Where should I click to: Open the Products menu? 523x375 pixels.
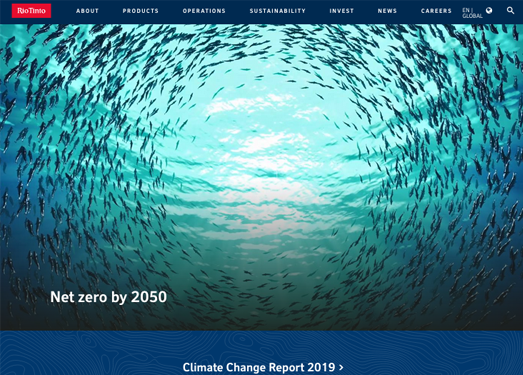pos(140,11)
